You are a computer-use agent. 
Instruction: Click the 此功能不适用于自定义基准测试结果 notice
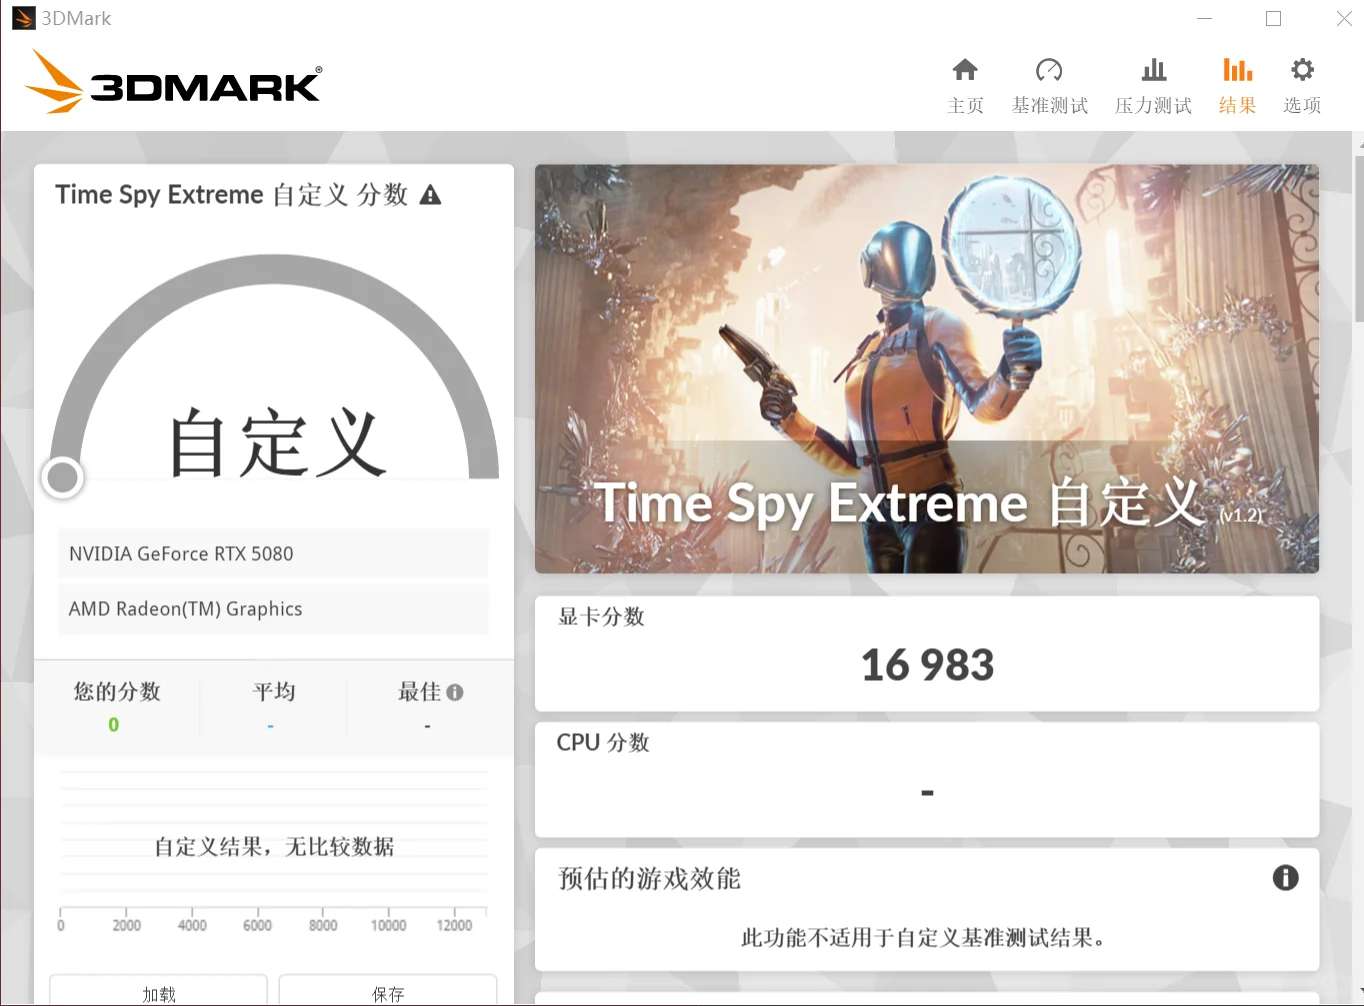[923, 938]
